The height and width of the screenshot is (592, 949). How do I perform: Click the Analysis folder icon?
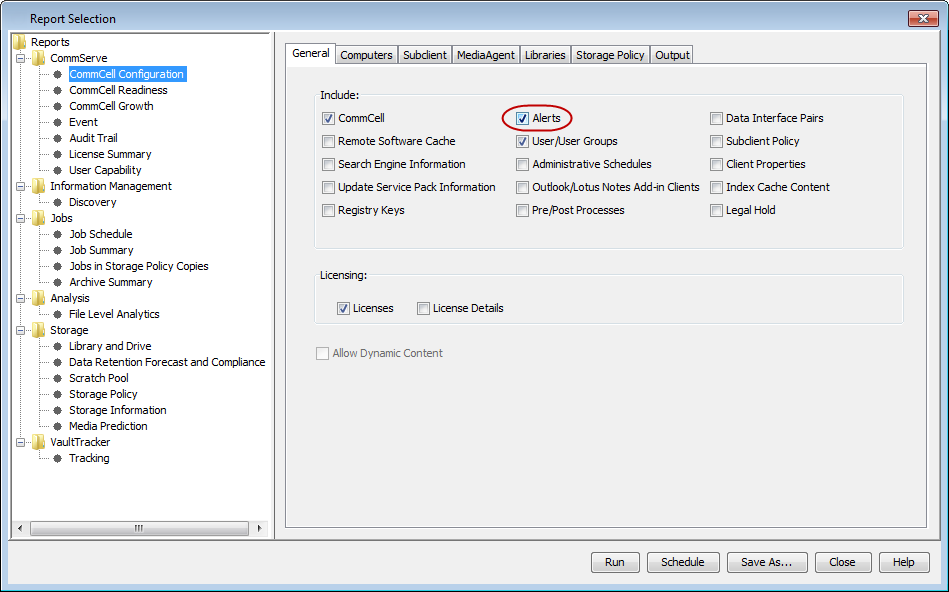pyautogui.click(x=39, y=298)
